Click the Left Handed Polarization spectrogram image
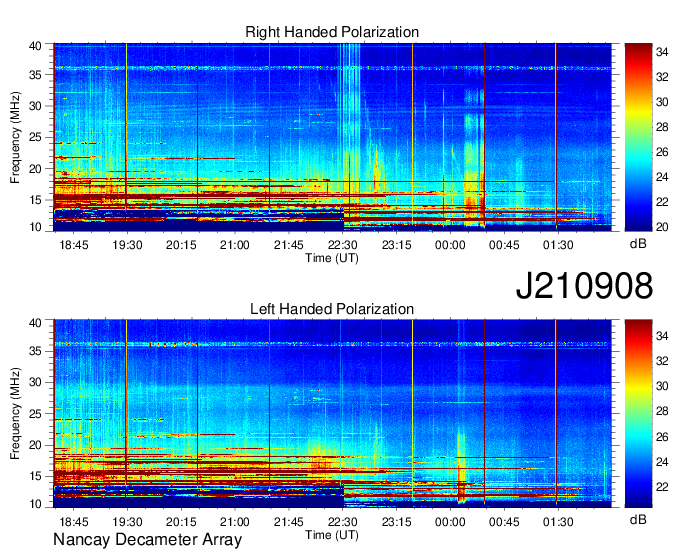680x552 pixels. [333, 413]
